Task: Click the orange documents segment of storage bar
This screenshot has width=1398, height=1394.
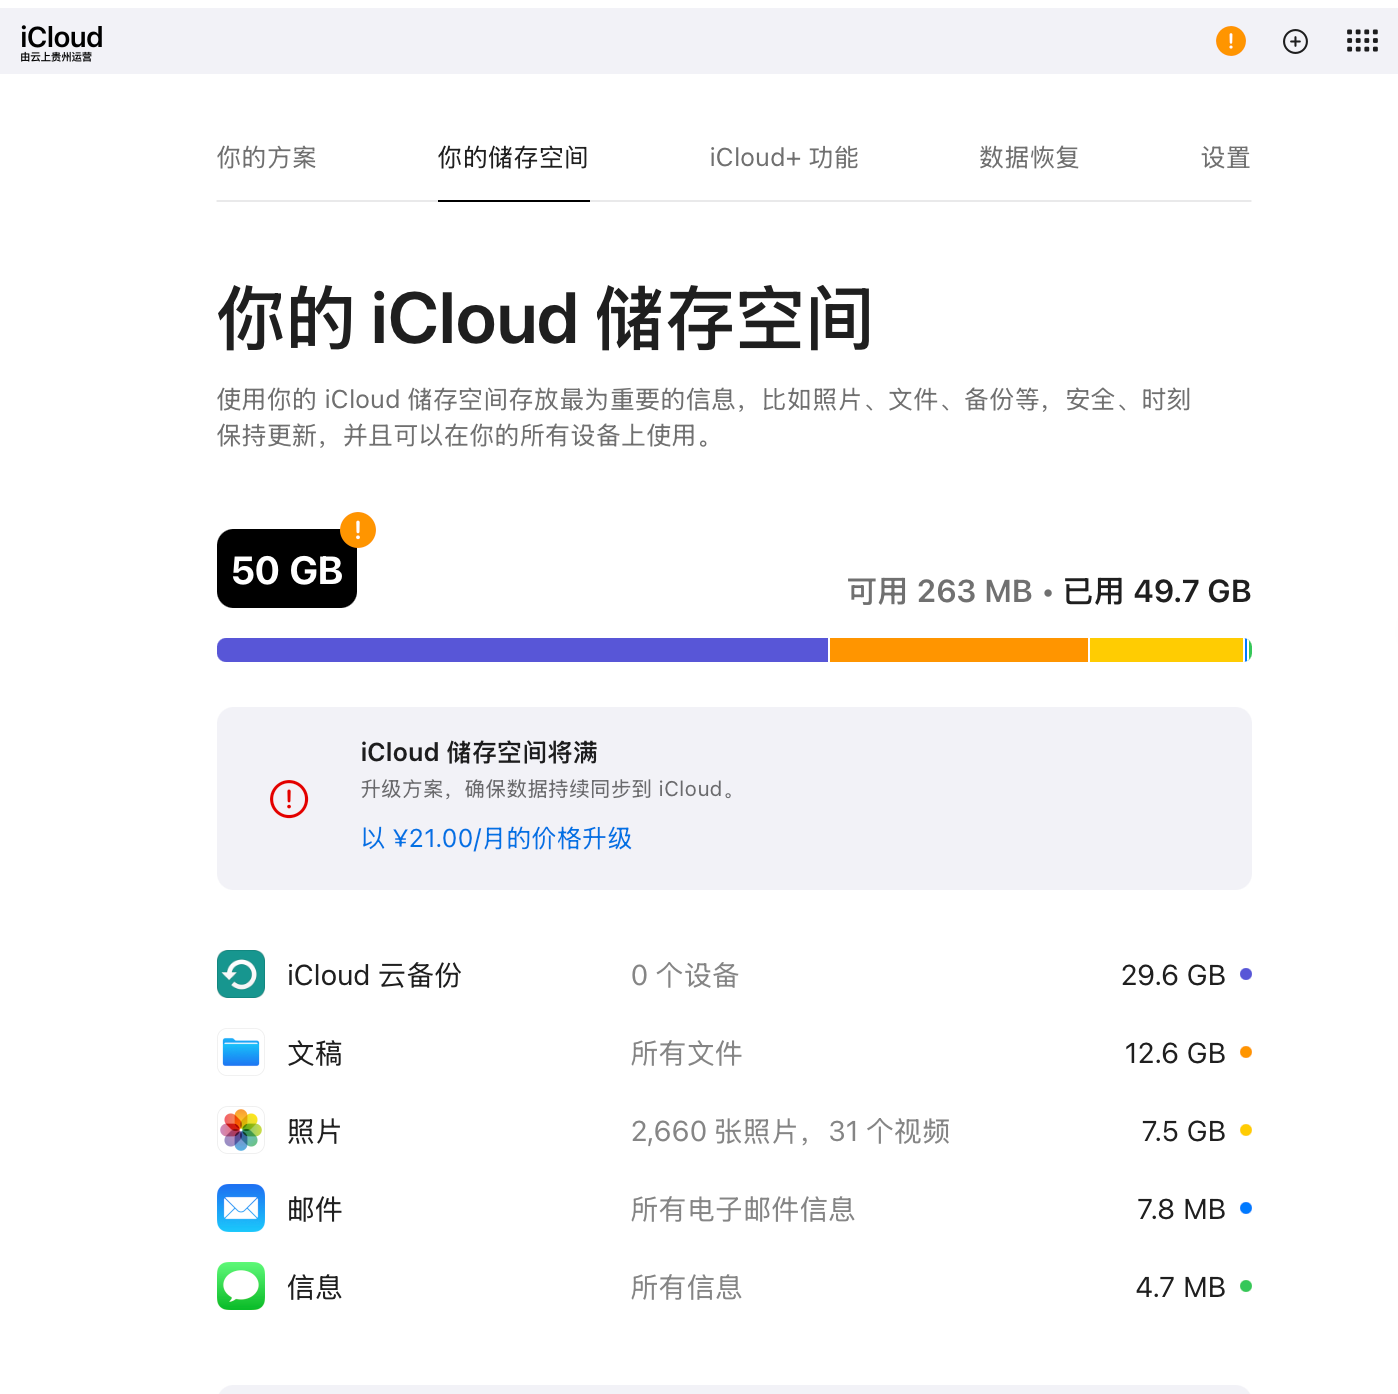Action: click(x=959, y=650)
